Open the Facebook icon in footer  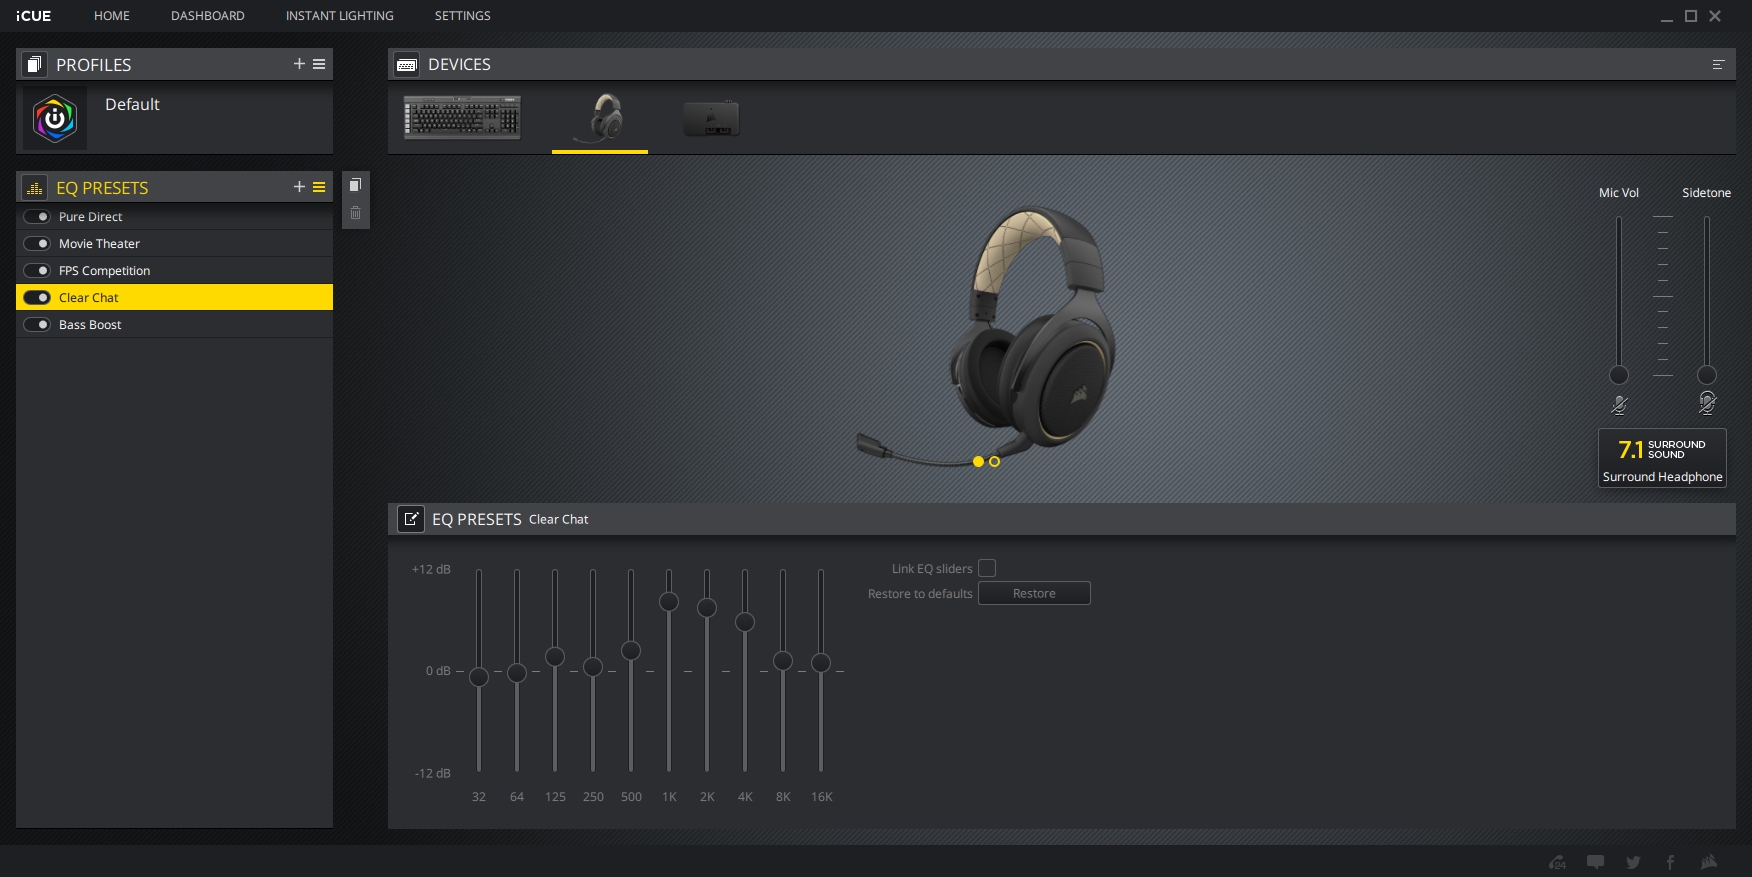pos(1670,862)
